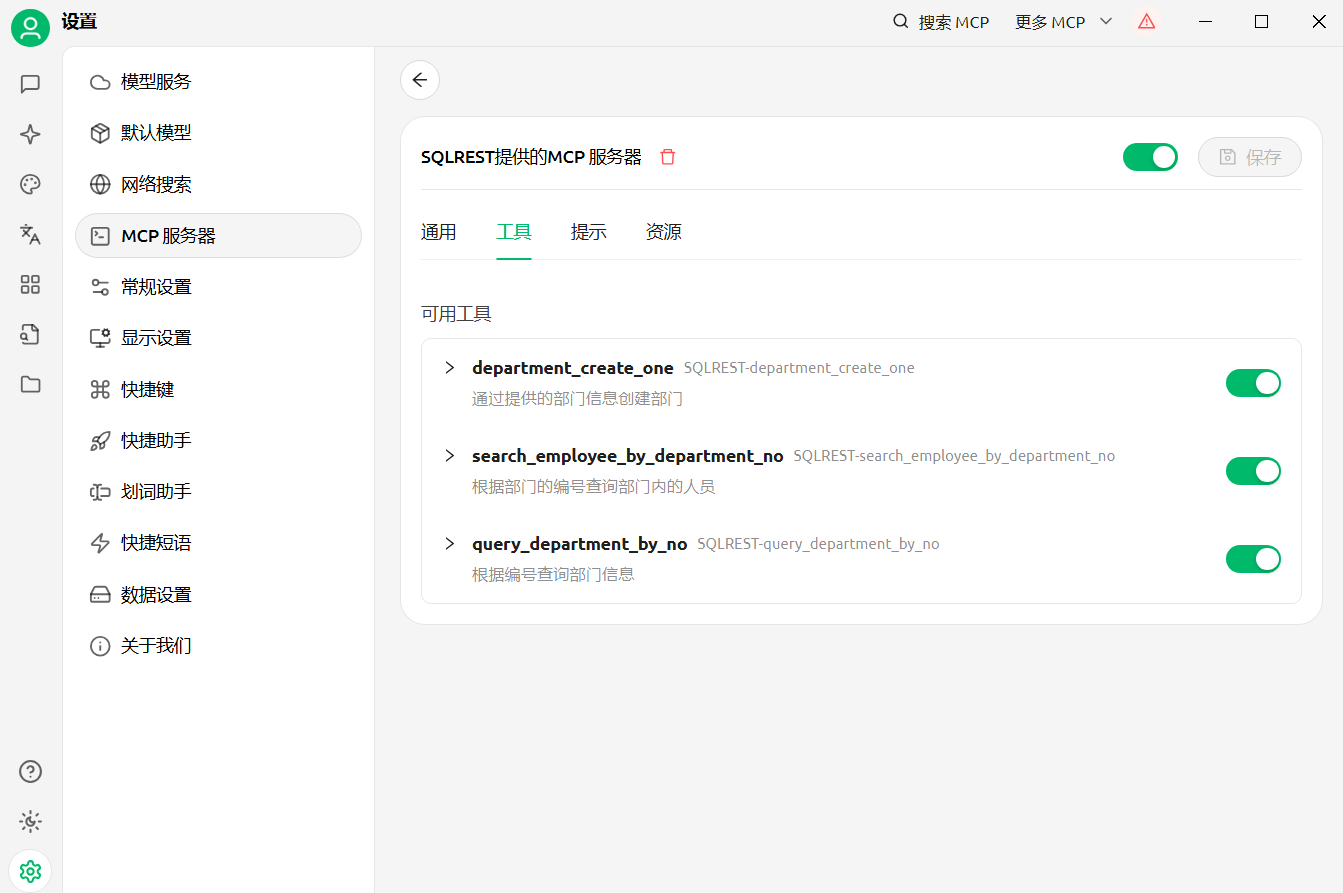
Task: Switch the theme with moon-sun icon
Action: pos(30,822)
